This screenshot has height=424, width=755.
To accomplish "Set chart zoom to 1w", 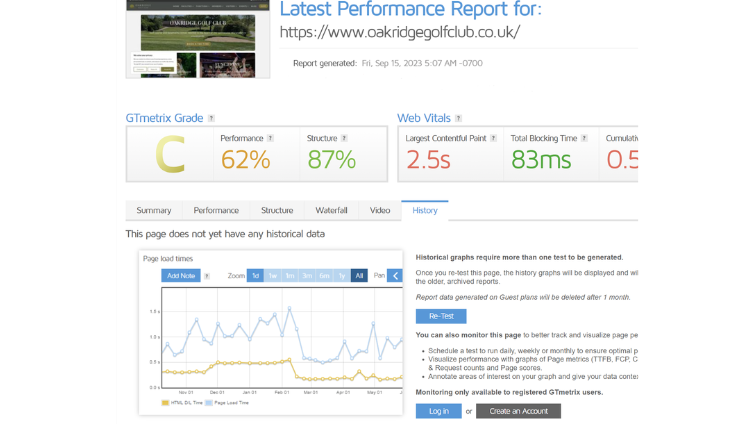I will [x=273, y=276].
